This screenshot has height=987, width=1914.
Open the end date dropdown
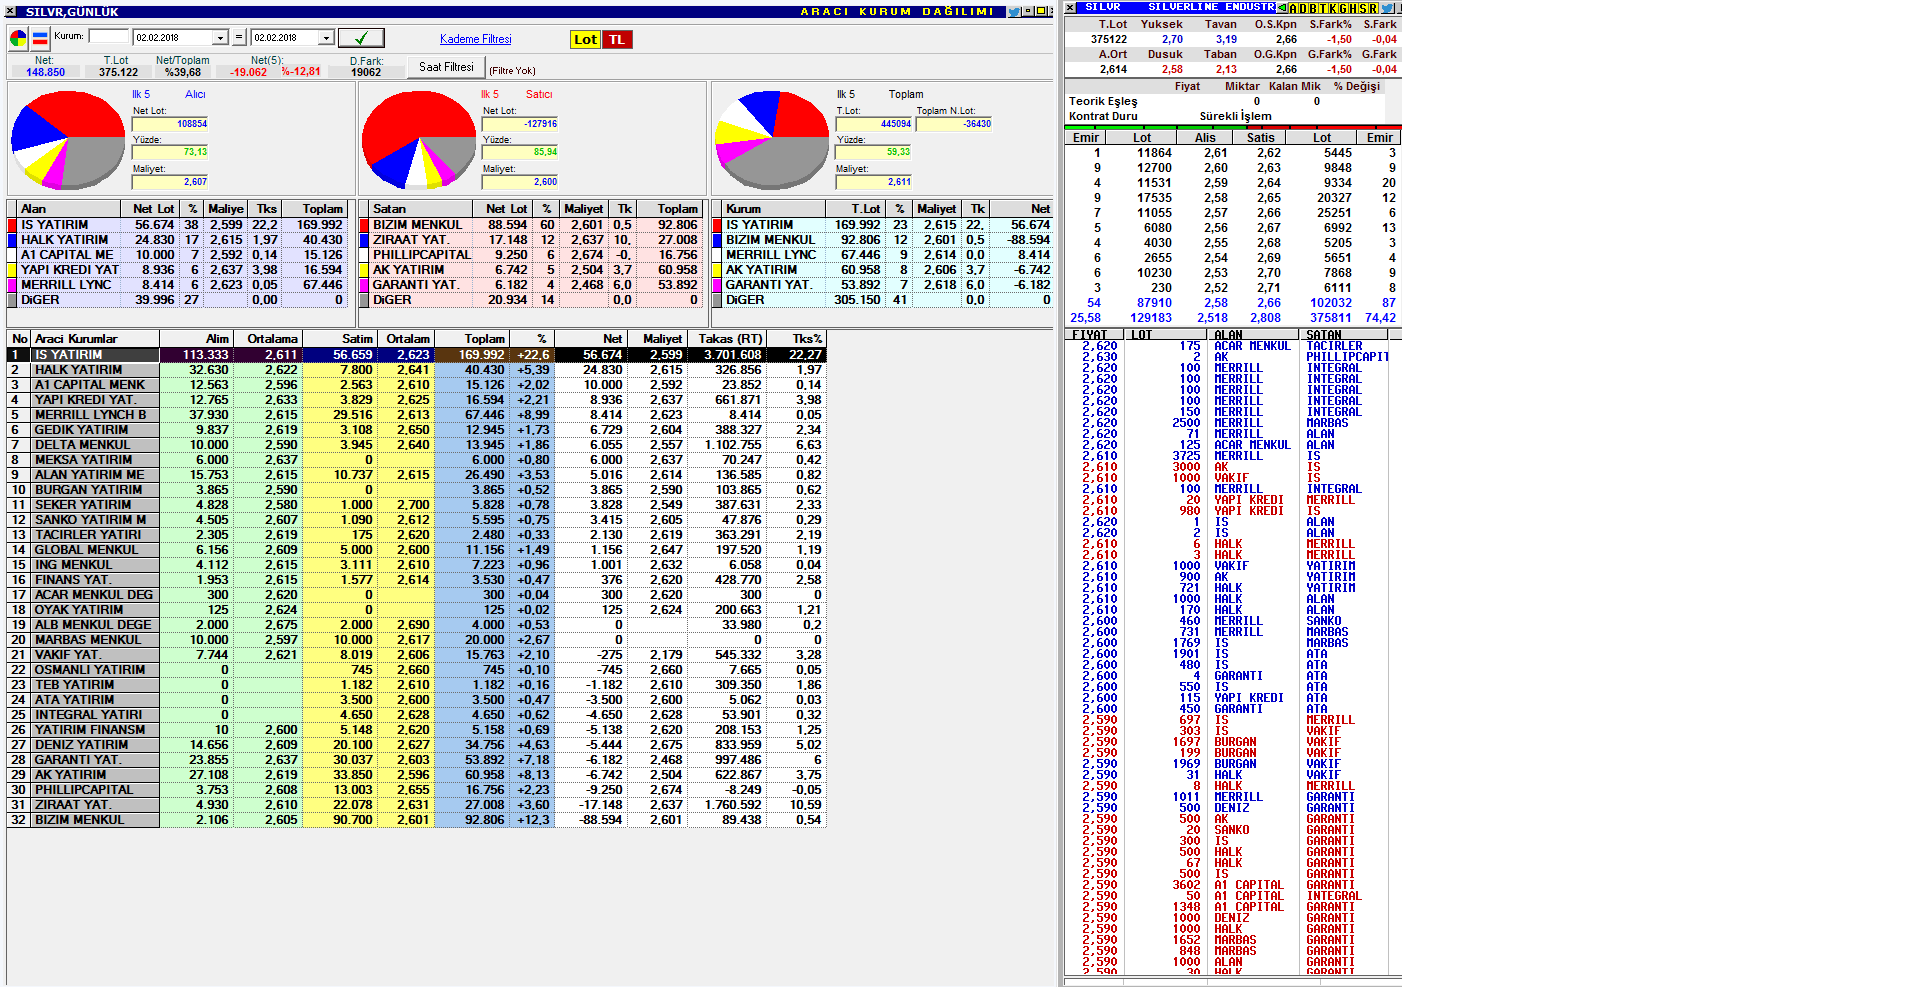326,38
